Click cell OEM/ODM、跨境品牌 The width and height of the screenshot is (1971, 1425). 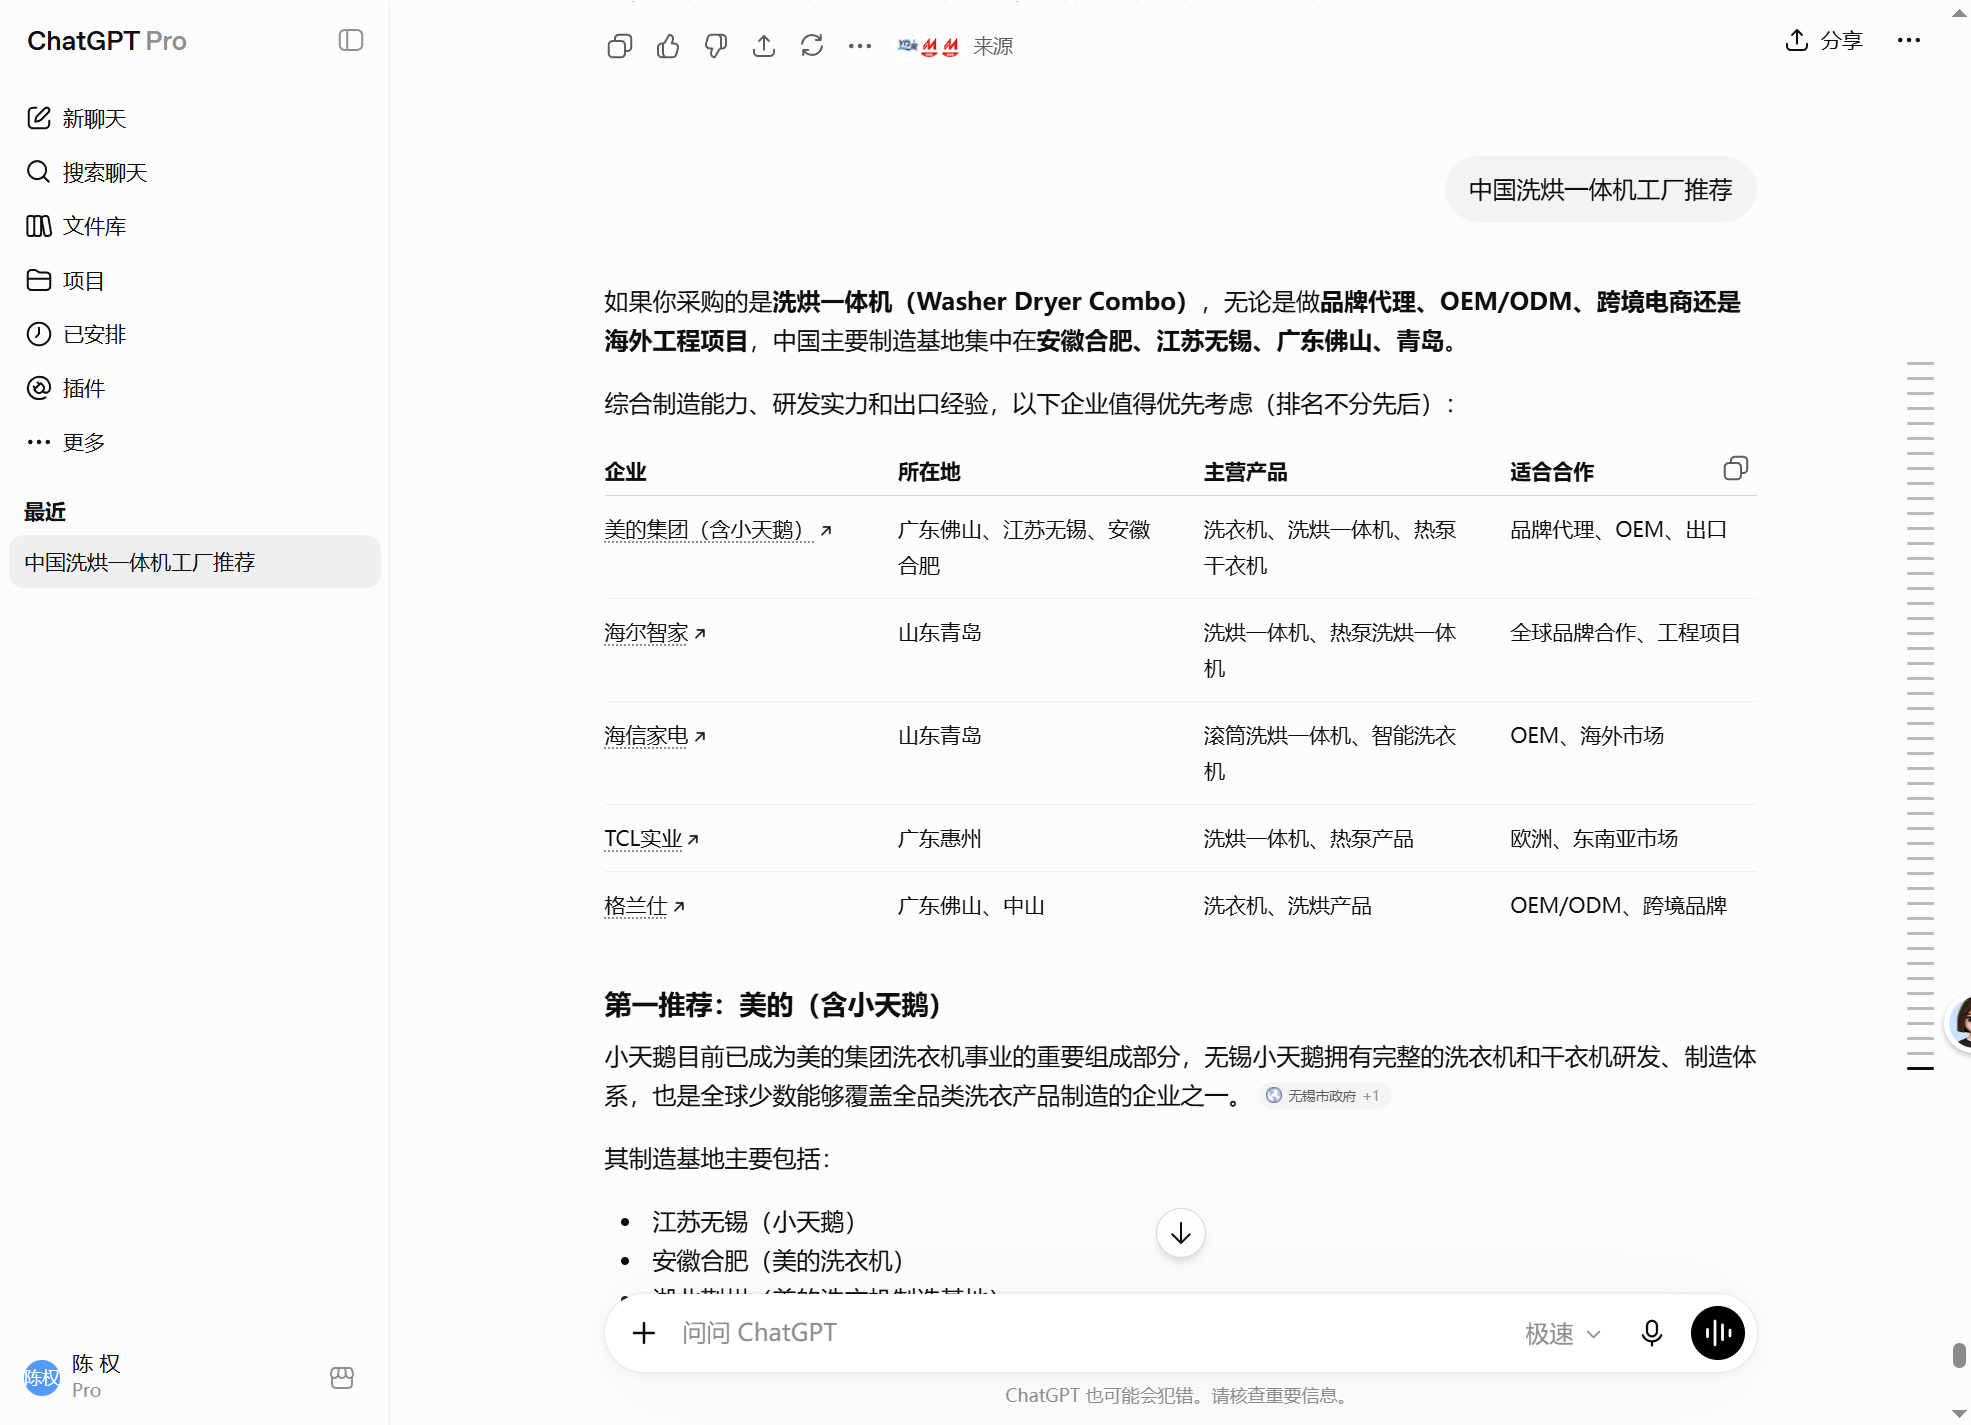1619,906
